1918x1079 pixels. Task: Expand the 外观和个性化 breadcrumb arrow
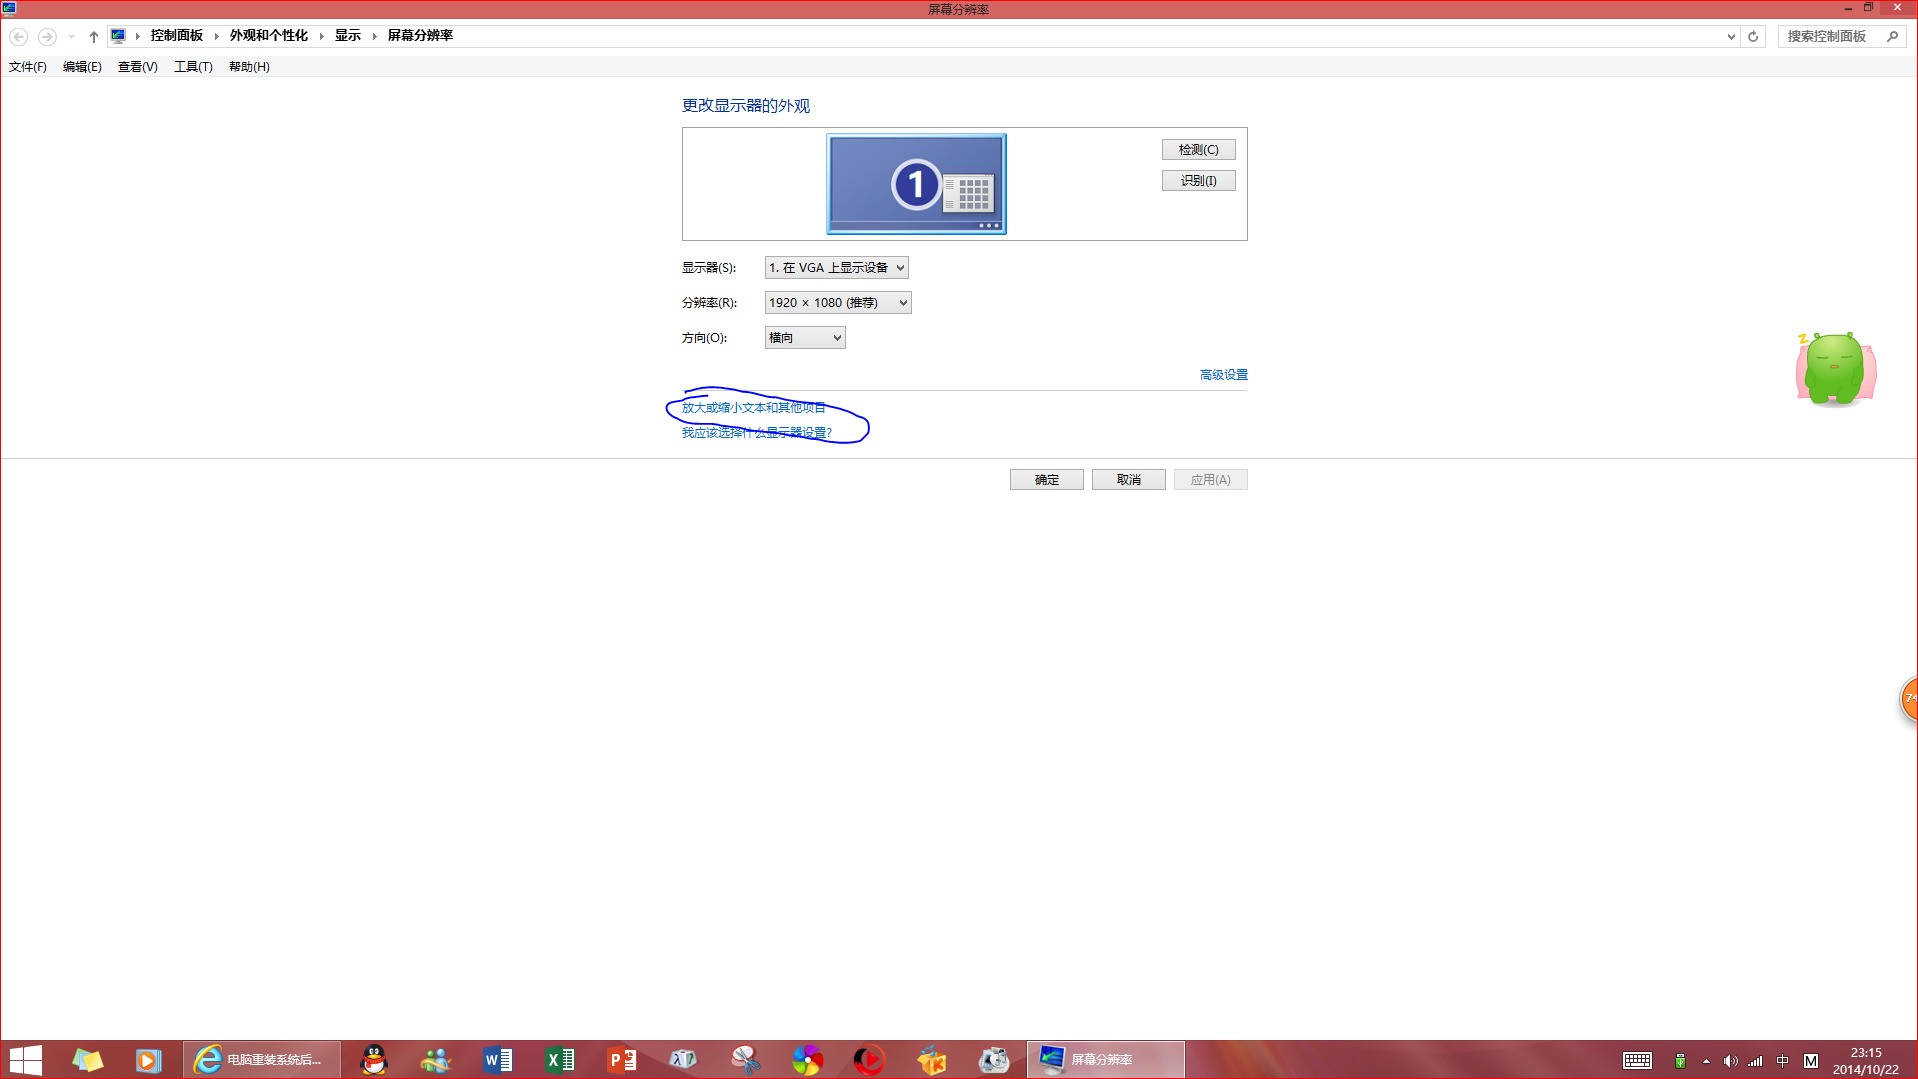tap(321, 36)
